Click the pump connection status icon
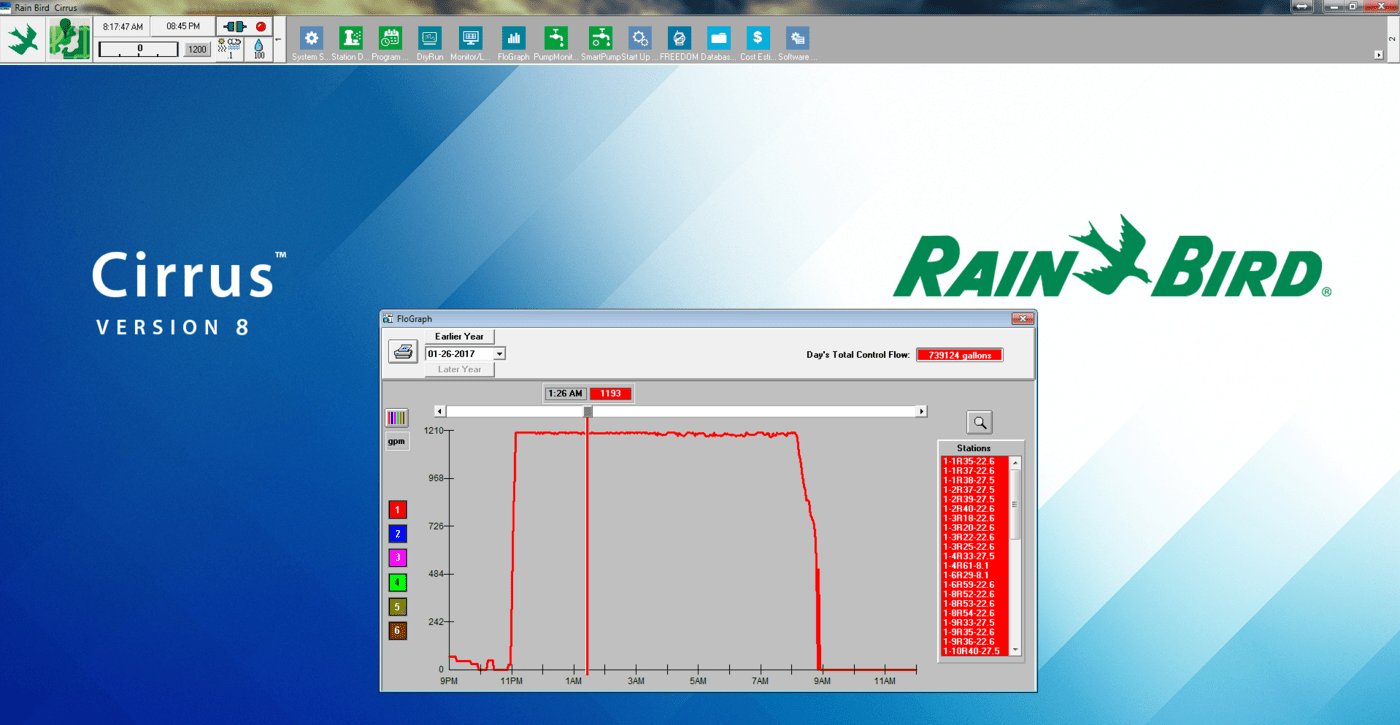 pyautogui.click(x=233, y=26)
